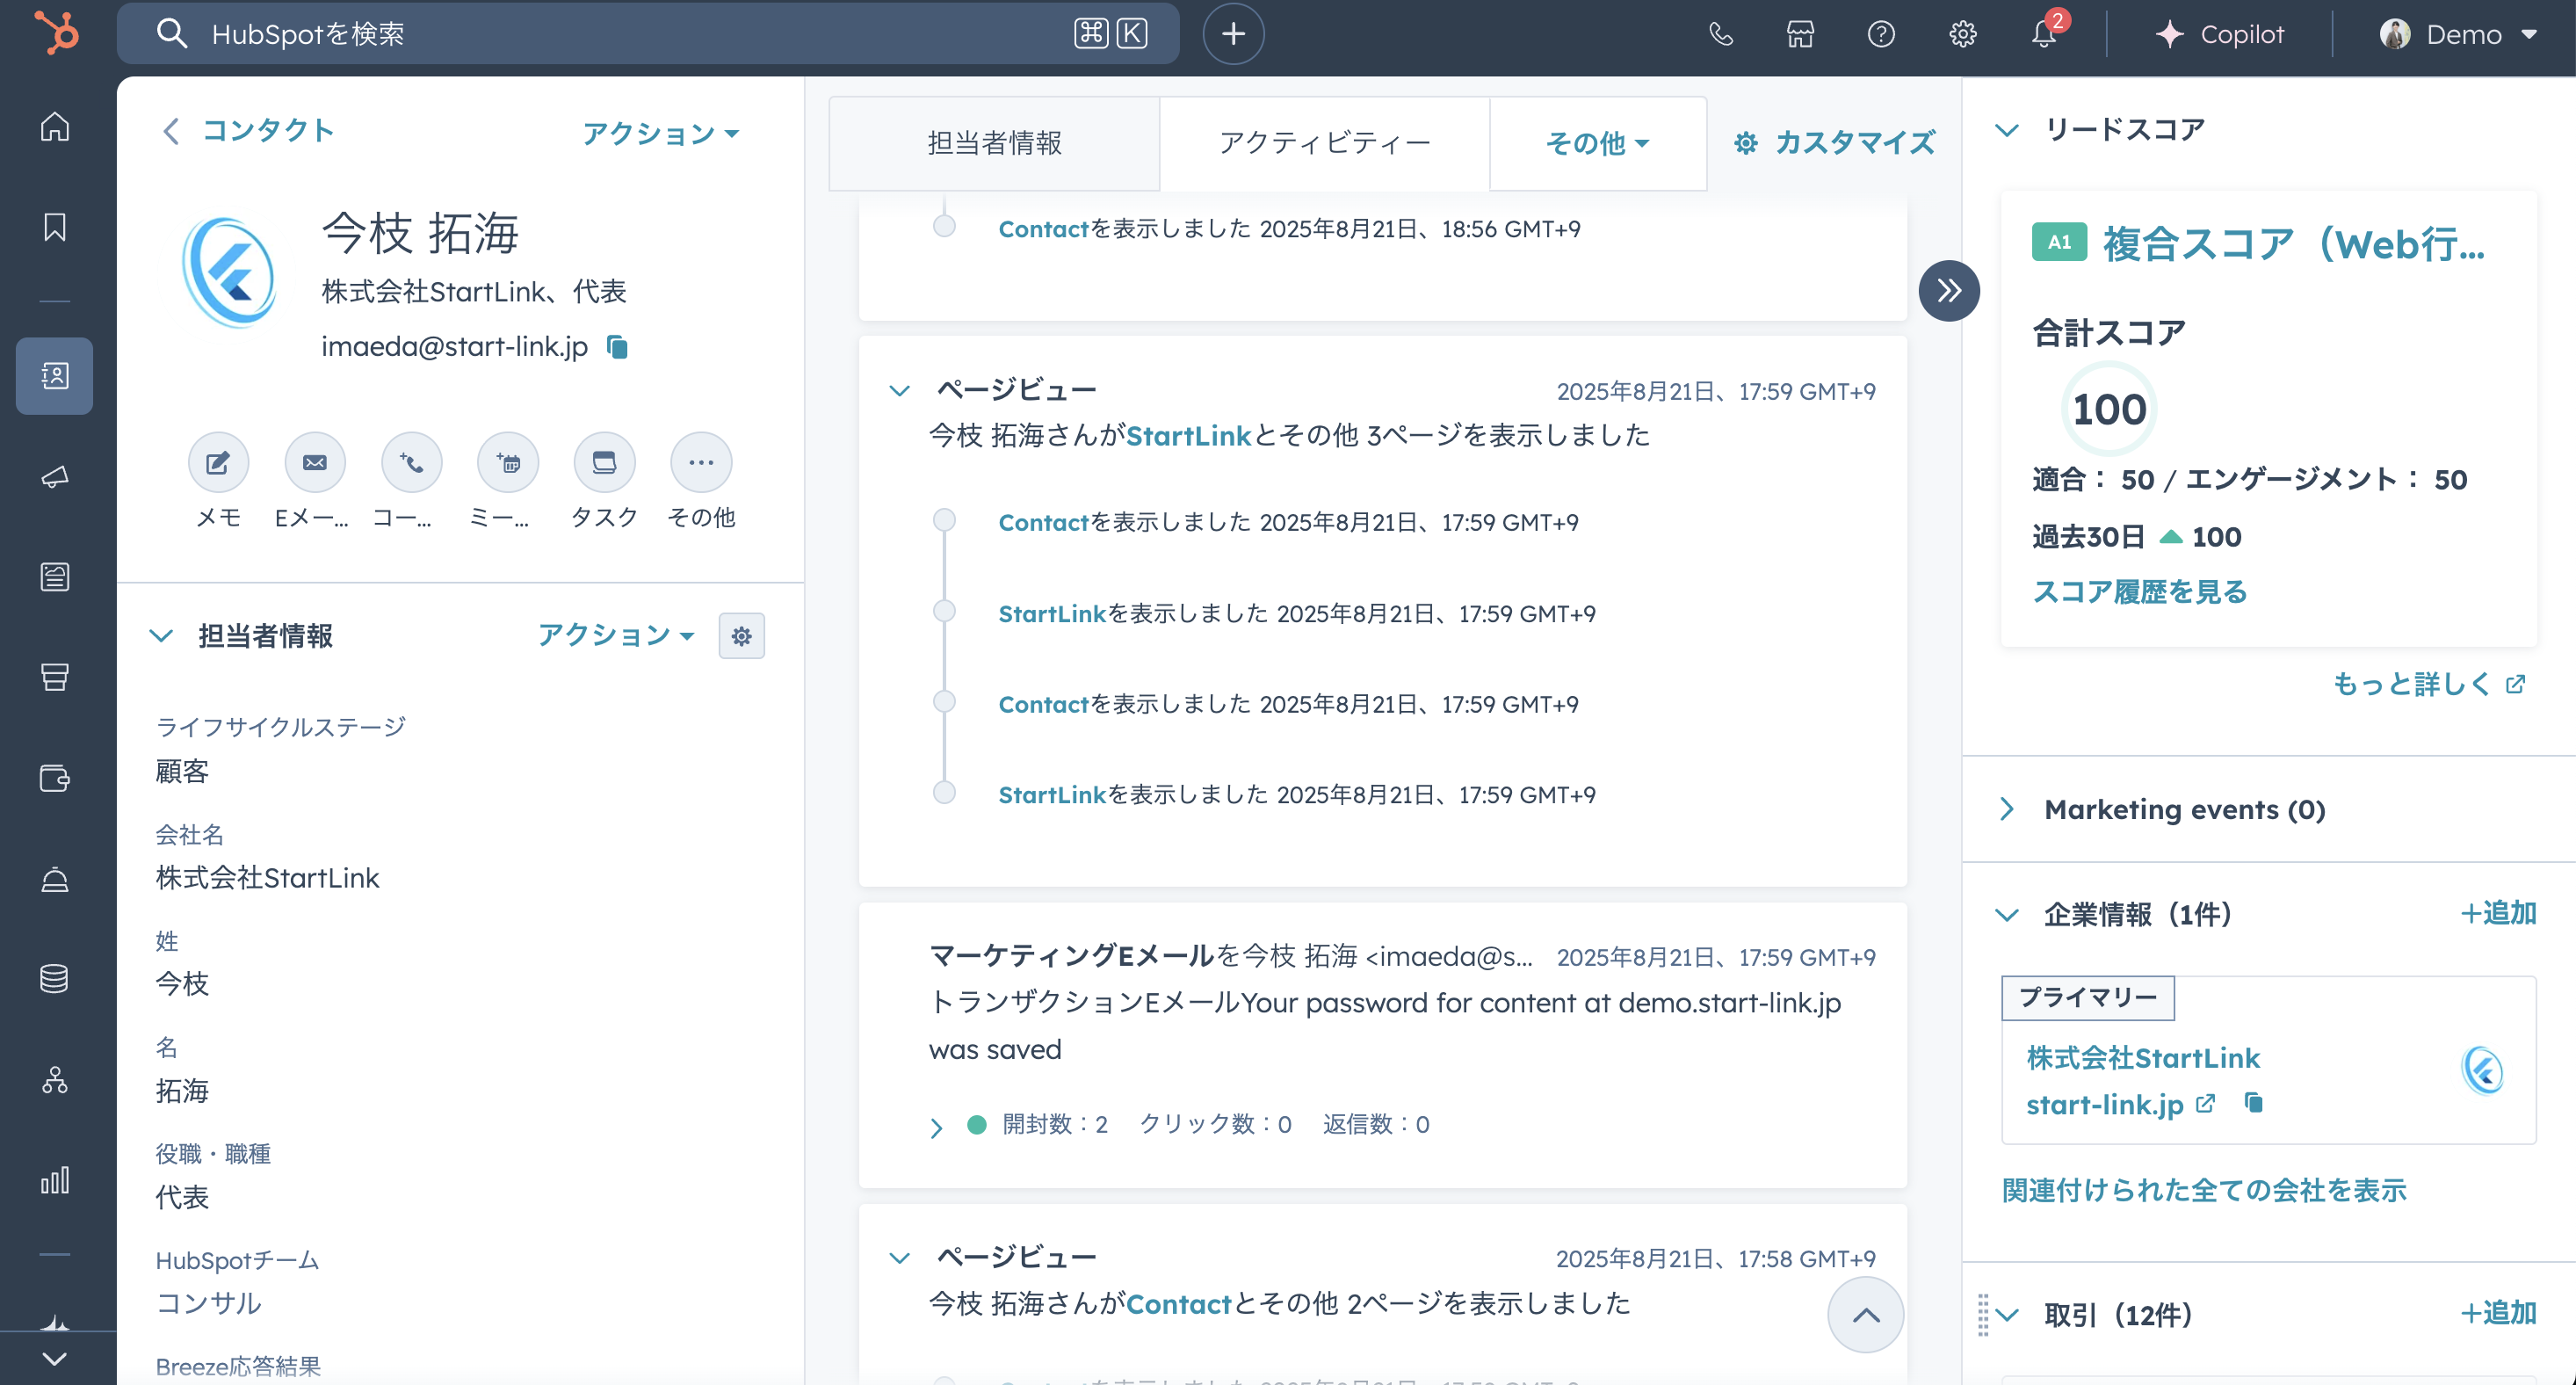Open the Marketplace store icon
Image resolution: width=2576 pixels, height=1385 pixels.
pos(1800,34)
